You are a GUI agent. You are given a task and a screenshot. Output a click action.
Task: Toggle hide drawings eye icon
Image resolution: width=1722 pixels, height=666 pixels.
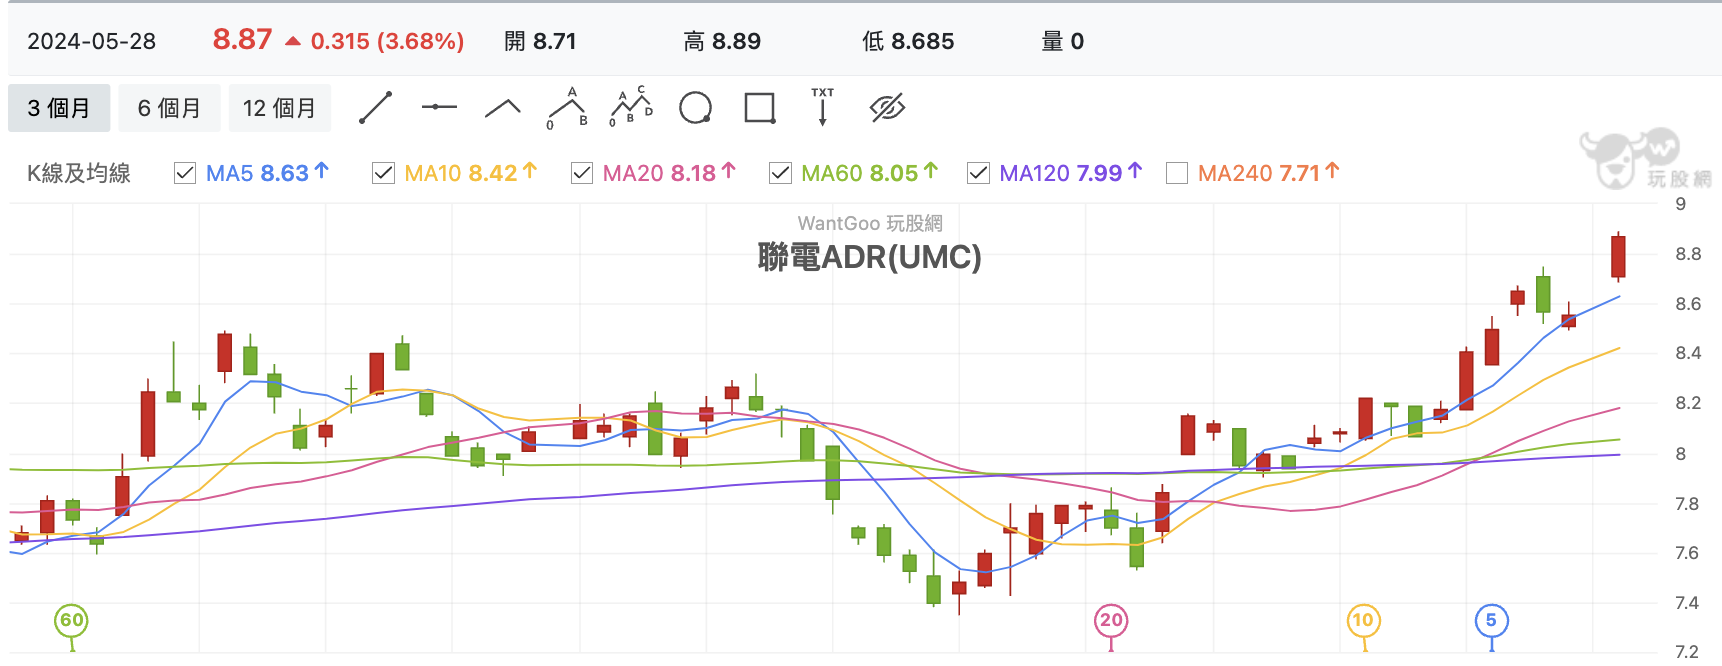tap(887, 108)
